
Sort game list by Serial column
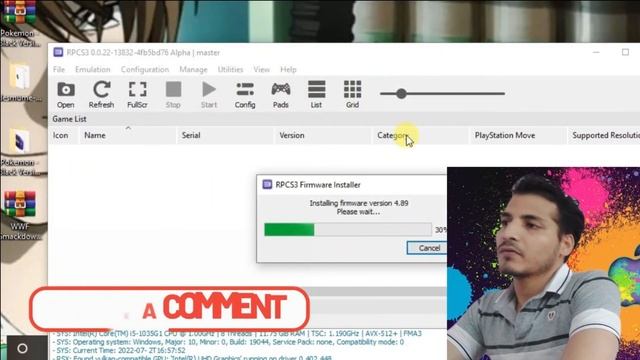point(225,135)
